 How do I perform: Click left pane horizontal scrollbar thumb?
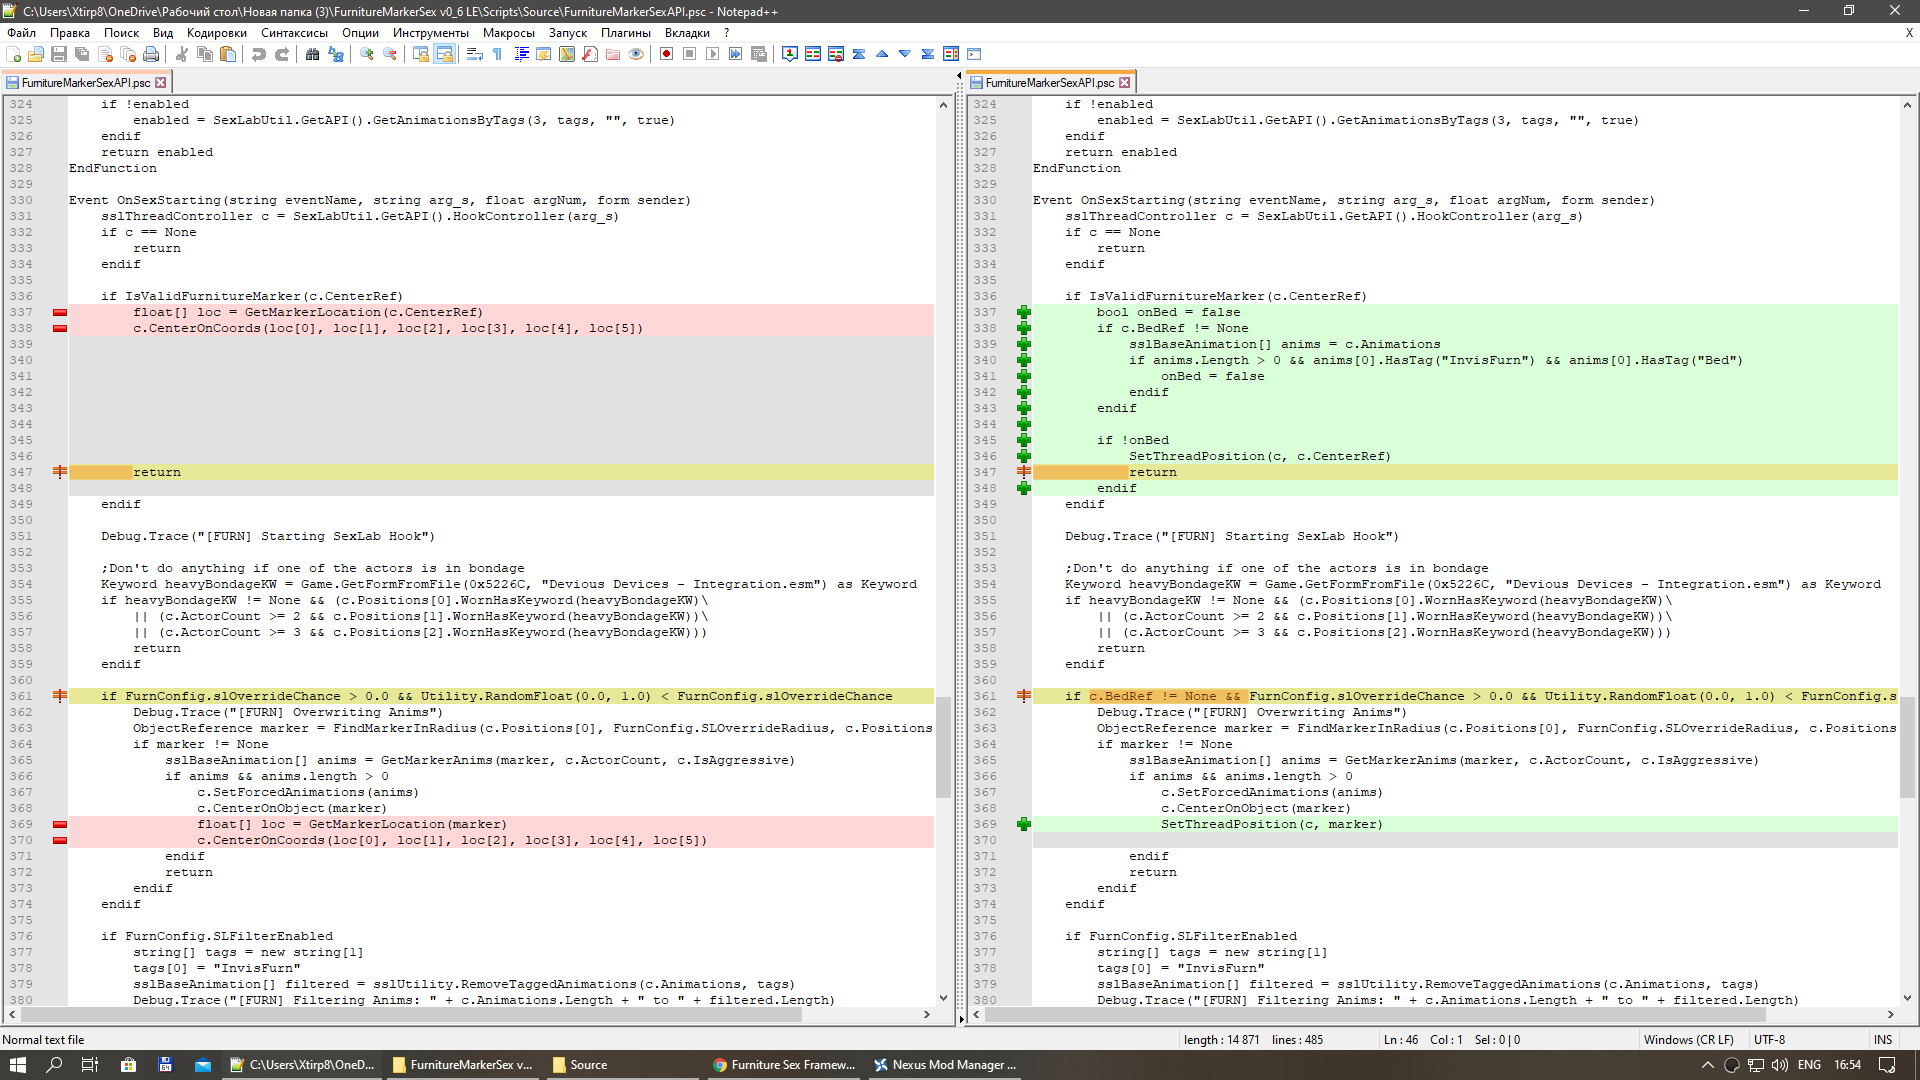[x=412, y=1014]
